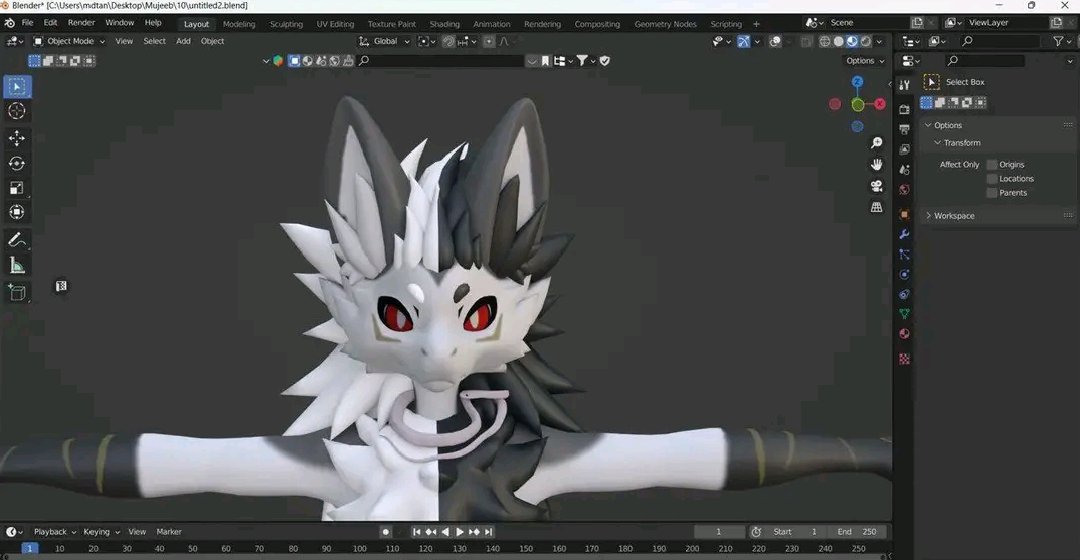Viewport: 1080px width, 560px height.
Task: Switch to wireframe viewport shading
Action: click(x=824, y=41)
